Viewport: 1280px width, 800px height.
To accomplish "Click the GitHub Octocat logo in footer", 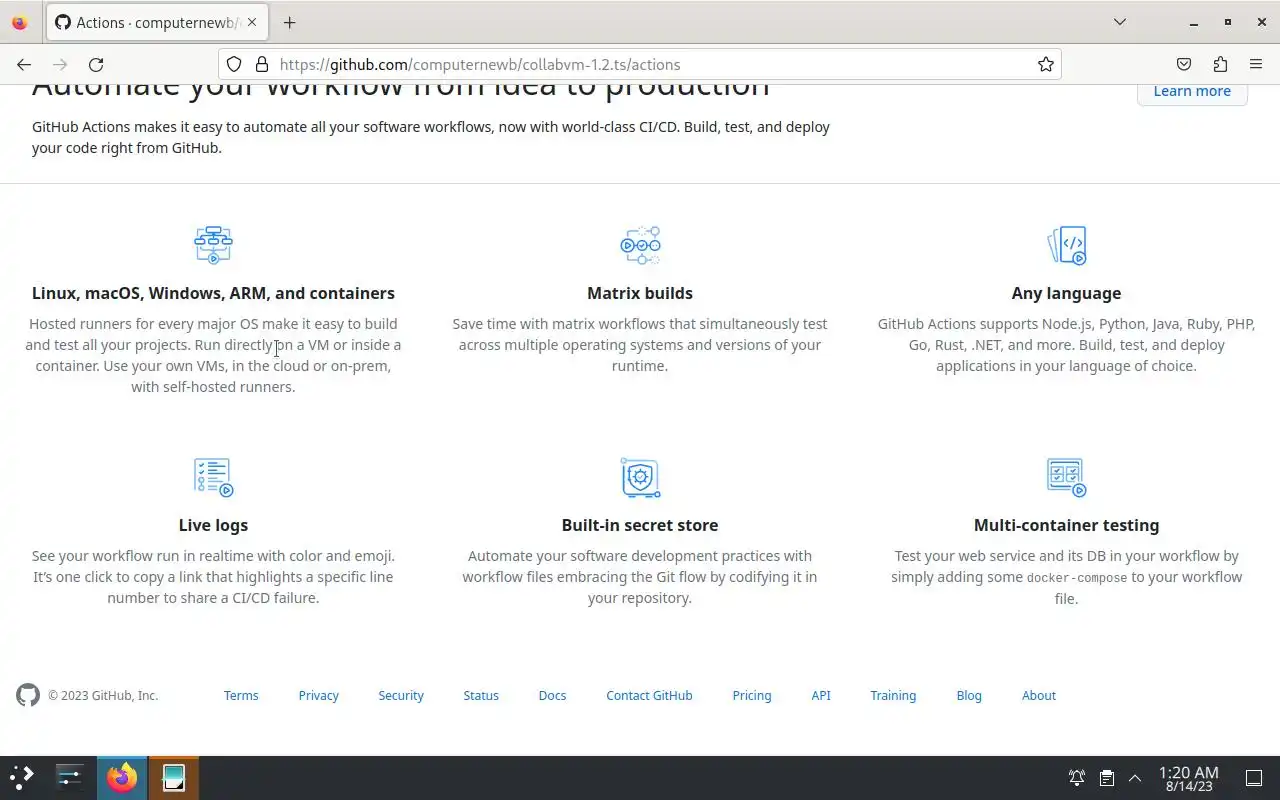I will coord(28,695).
